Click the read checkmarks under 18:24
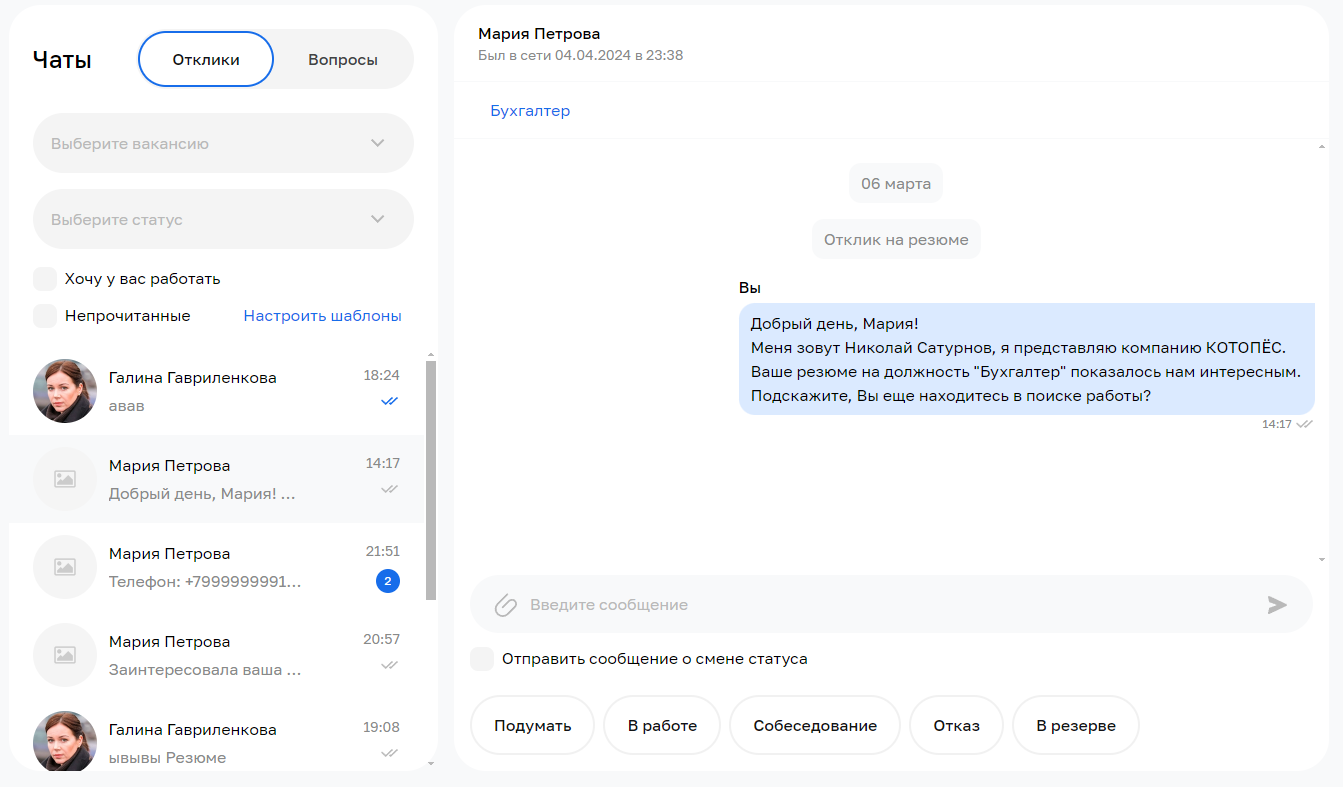 coord(389,401)
